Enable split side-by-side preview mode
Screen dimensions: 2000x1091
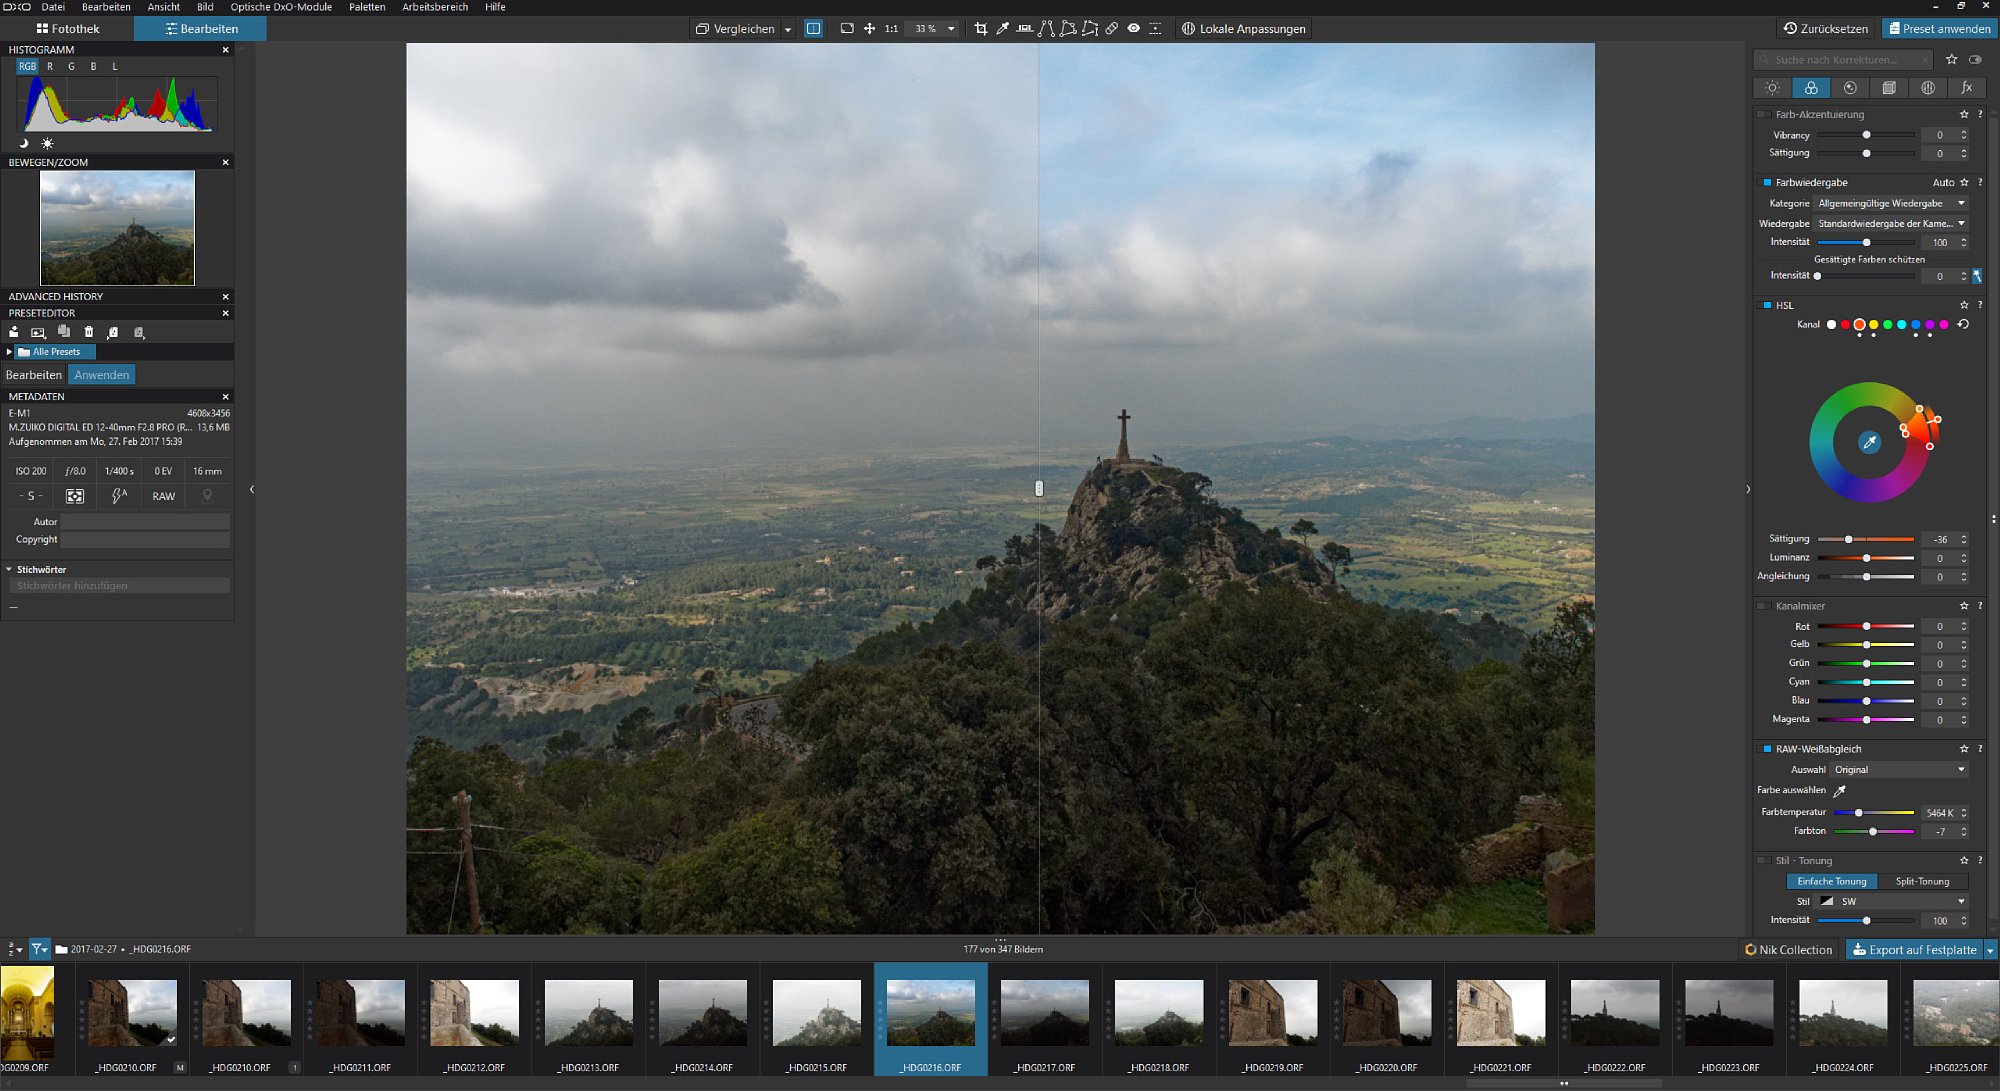(x=814, y=29)
